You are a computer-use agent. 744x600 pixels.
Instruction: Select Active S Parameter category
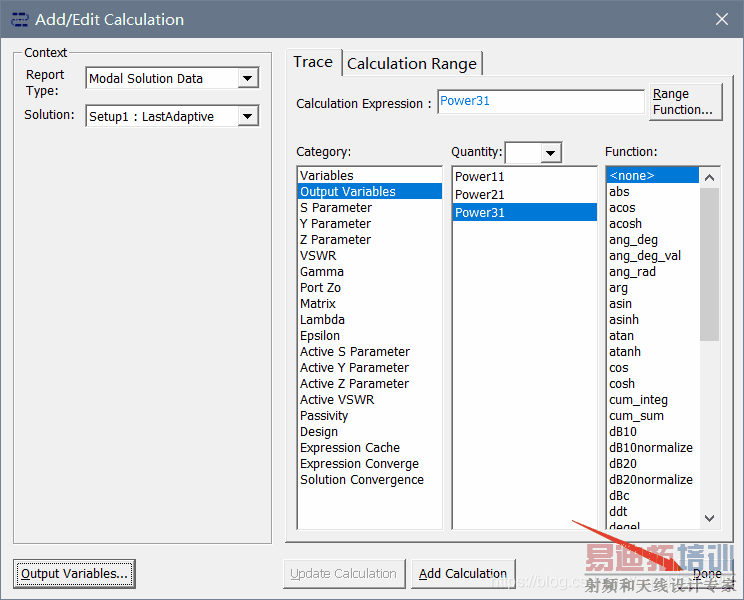370,351
